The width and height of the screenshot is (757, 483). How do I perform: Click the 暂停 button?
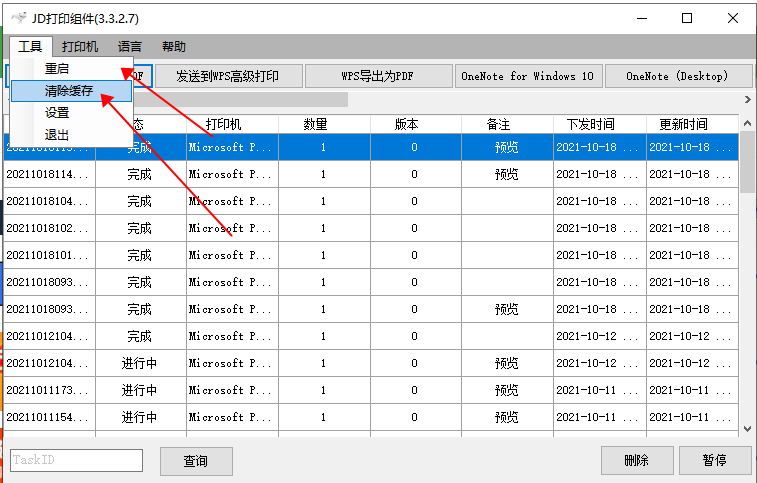715,460
